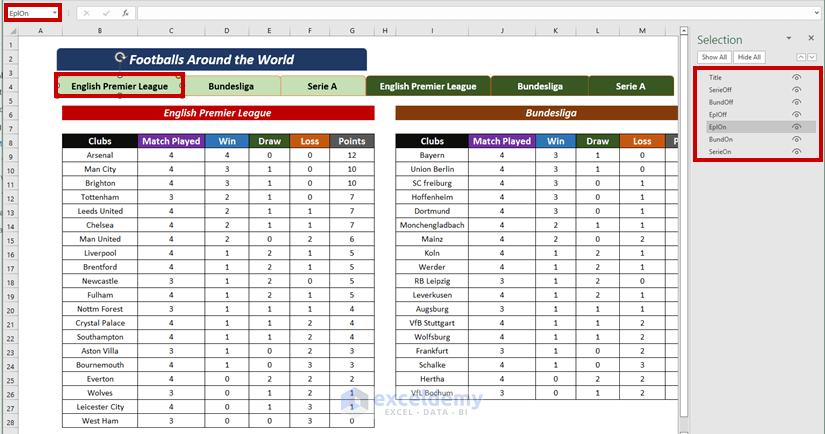Screen dimensions: 825x434
Task: Click into the Name Box showing EplOn
Action: 28,13
